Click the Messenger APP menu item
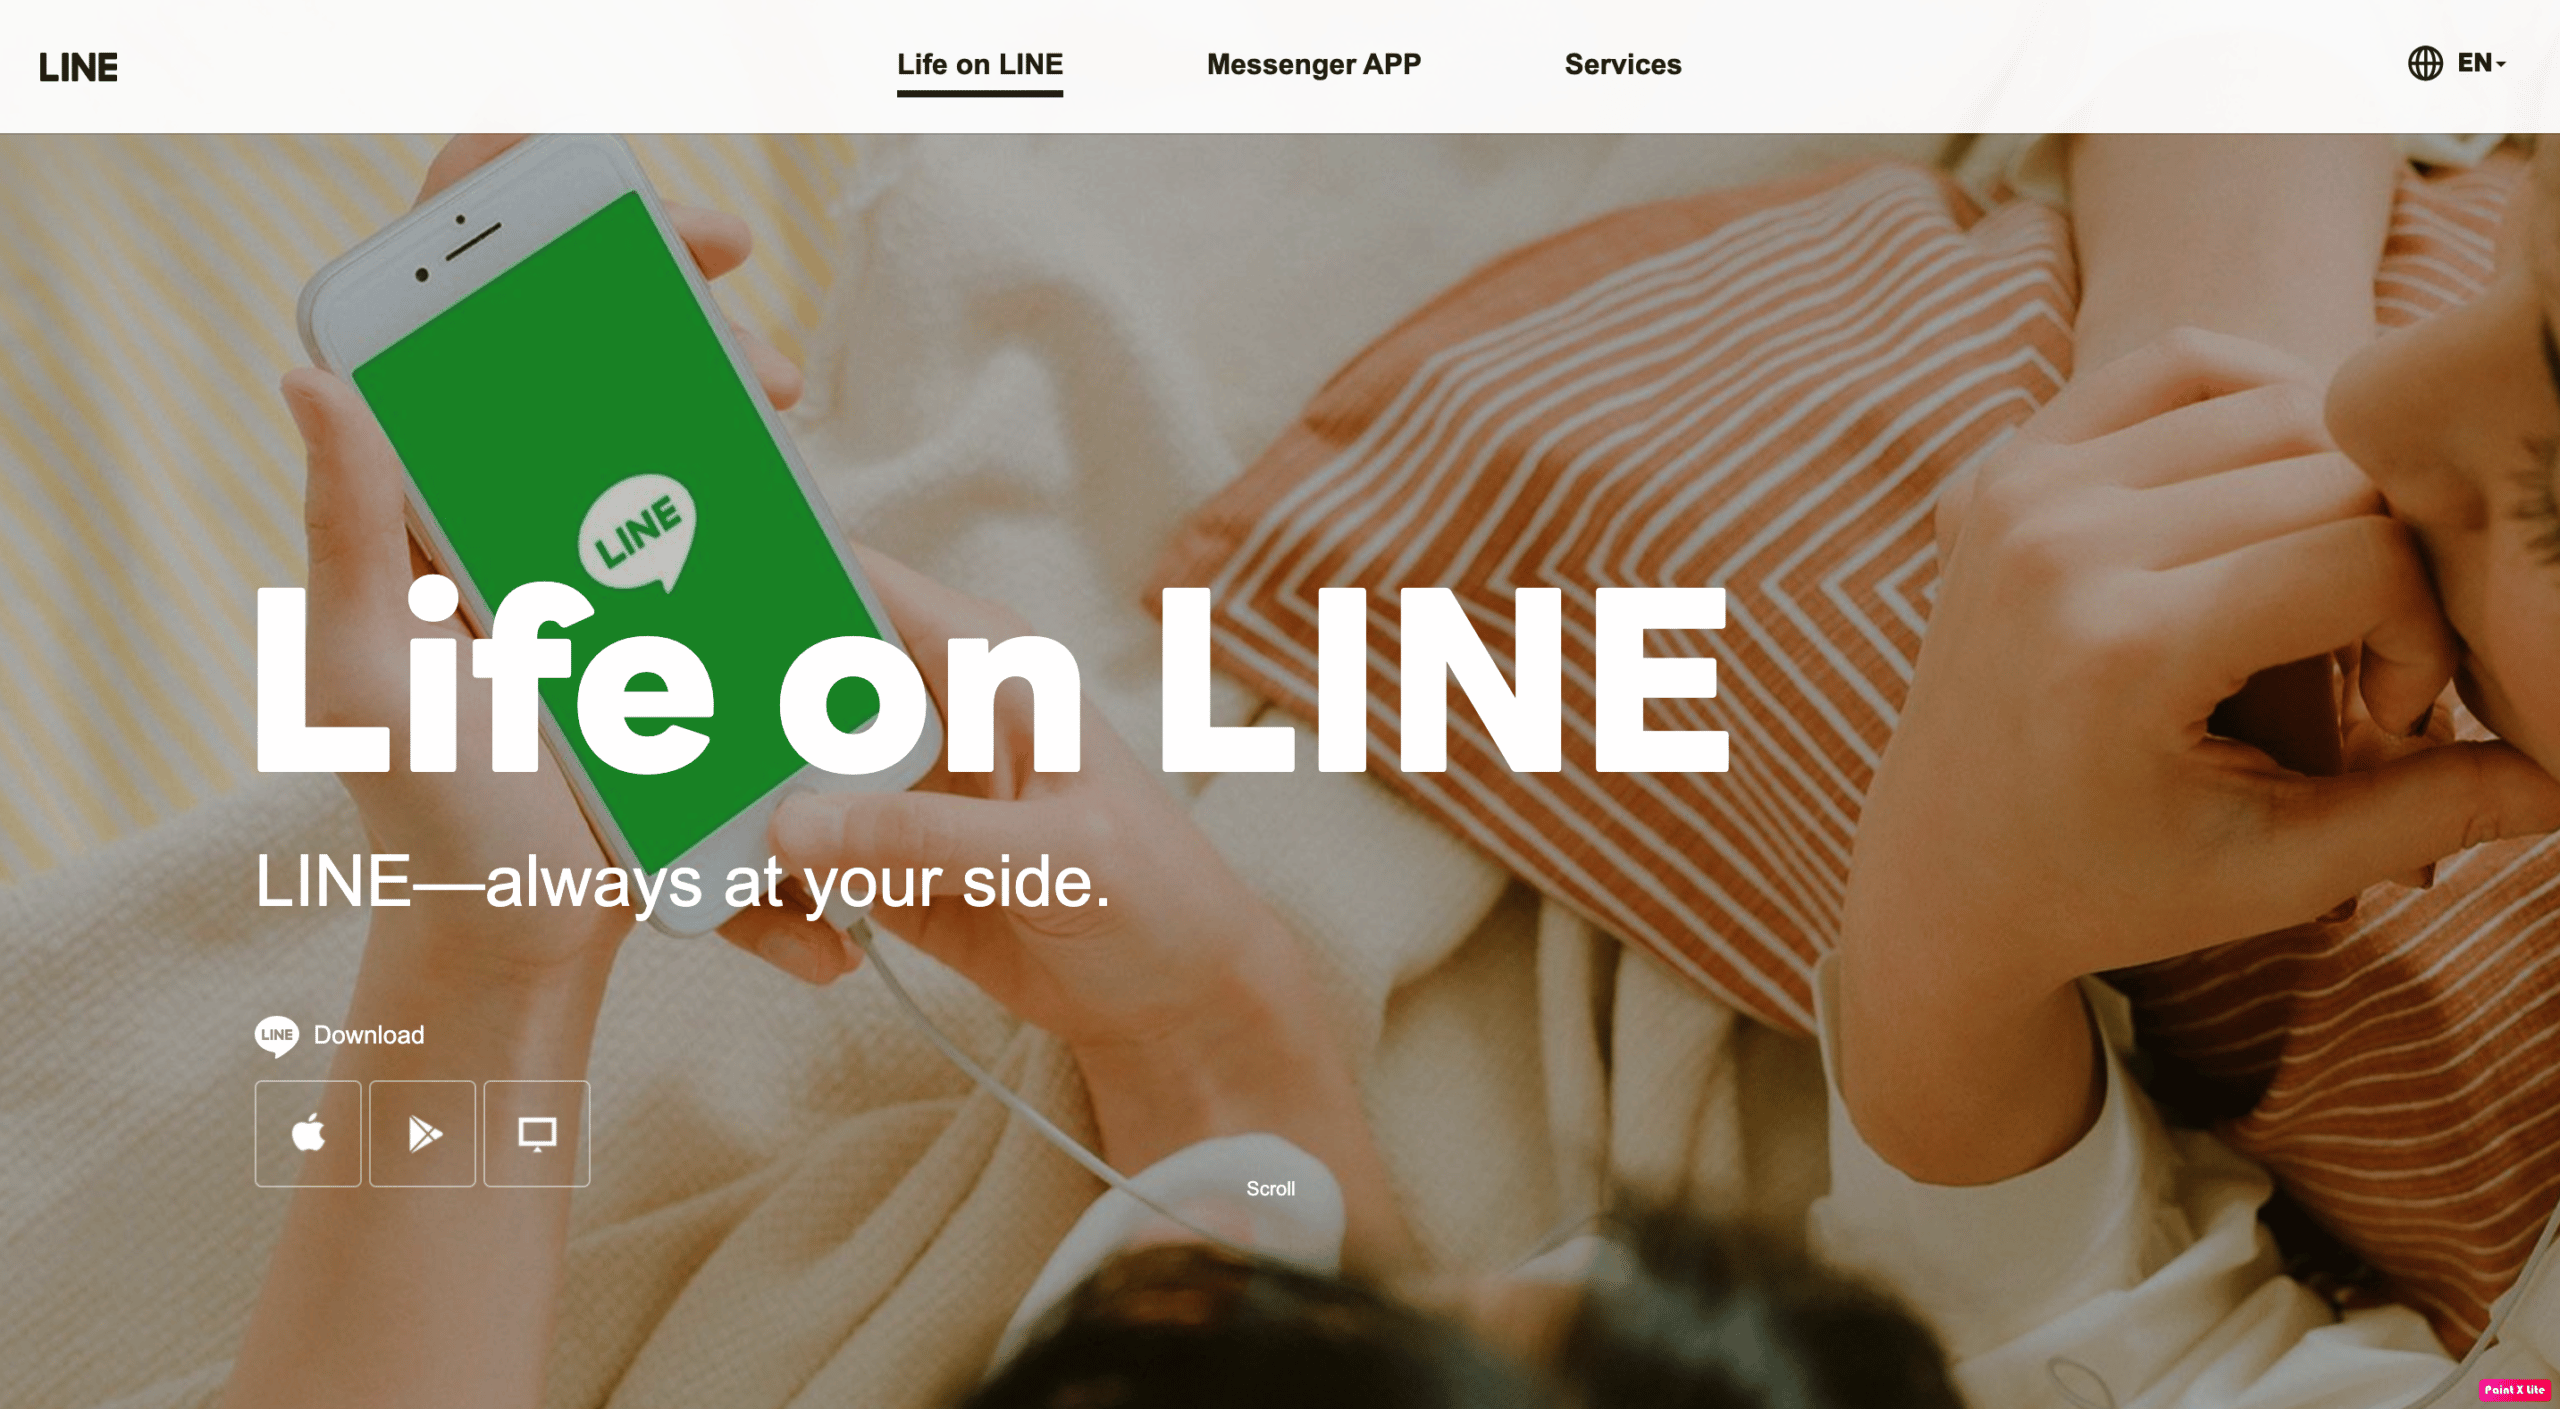Viewport: 2560px width, 1409px height. point(1313,64)
